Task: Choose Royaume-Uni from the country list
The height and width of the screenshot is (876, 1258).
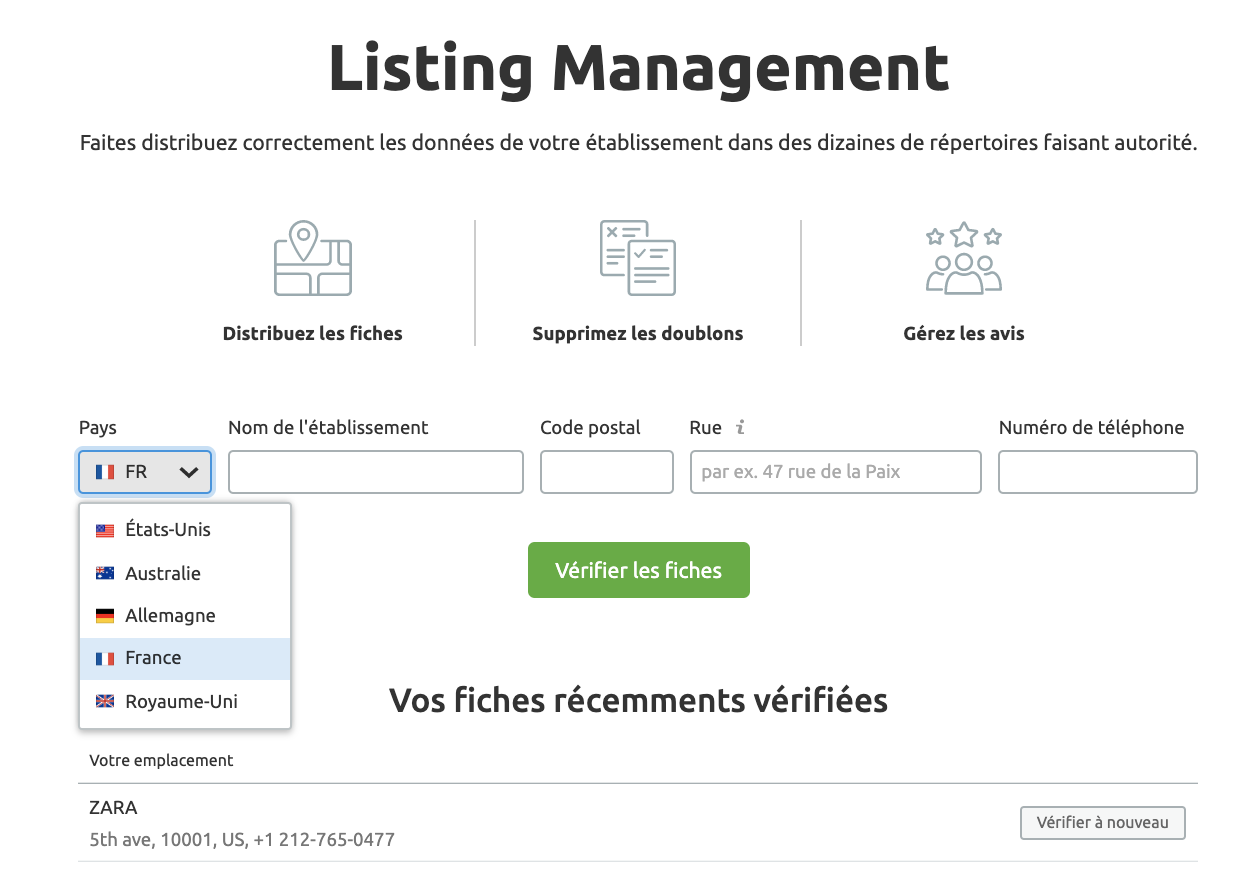Action: tap(181, 702)
